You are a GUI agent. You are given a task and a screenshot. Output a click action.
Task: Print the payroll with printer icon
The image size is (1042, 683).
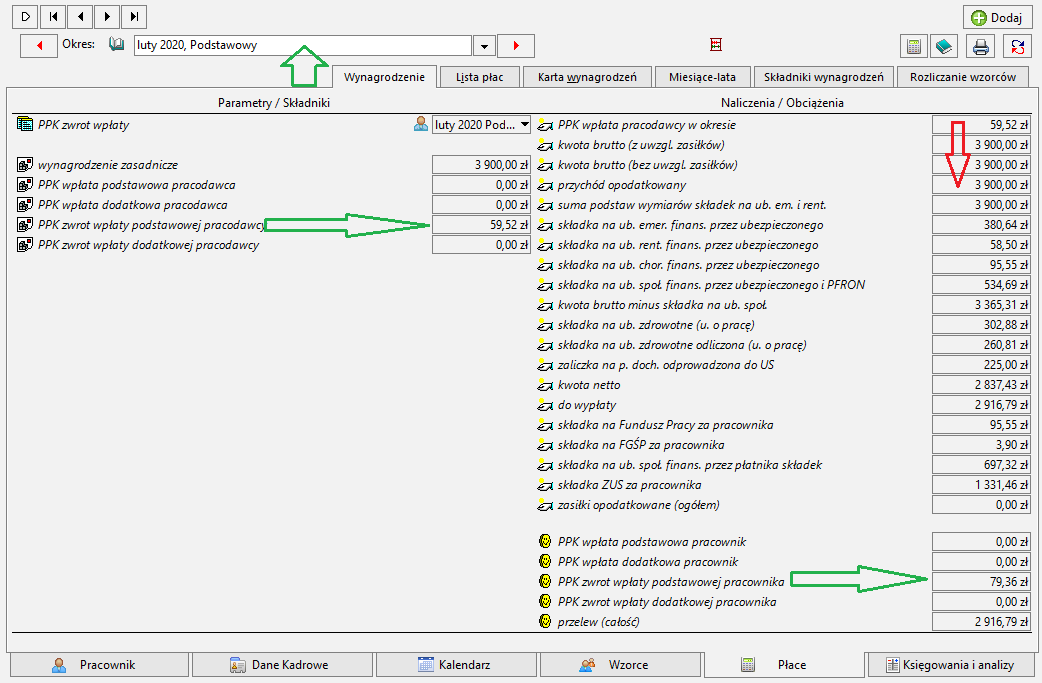(981, 47)
